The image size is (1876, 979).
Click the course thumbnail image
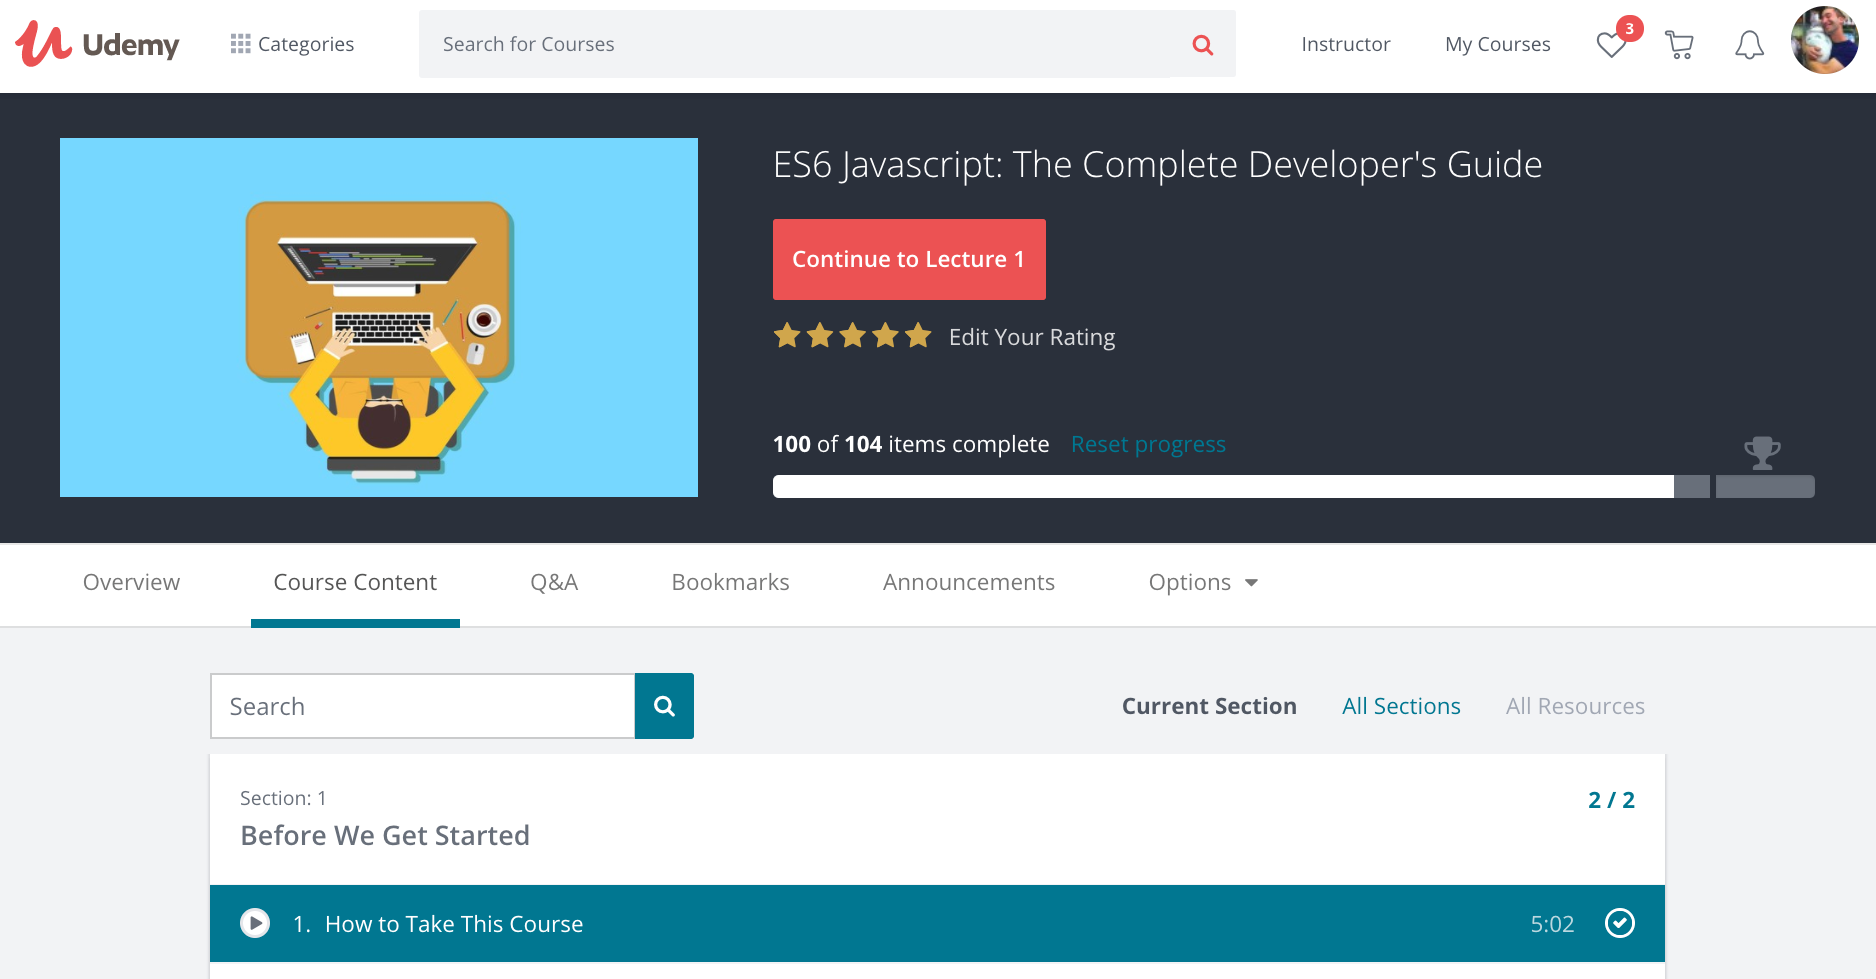coord(379,317)
